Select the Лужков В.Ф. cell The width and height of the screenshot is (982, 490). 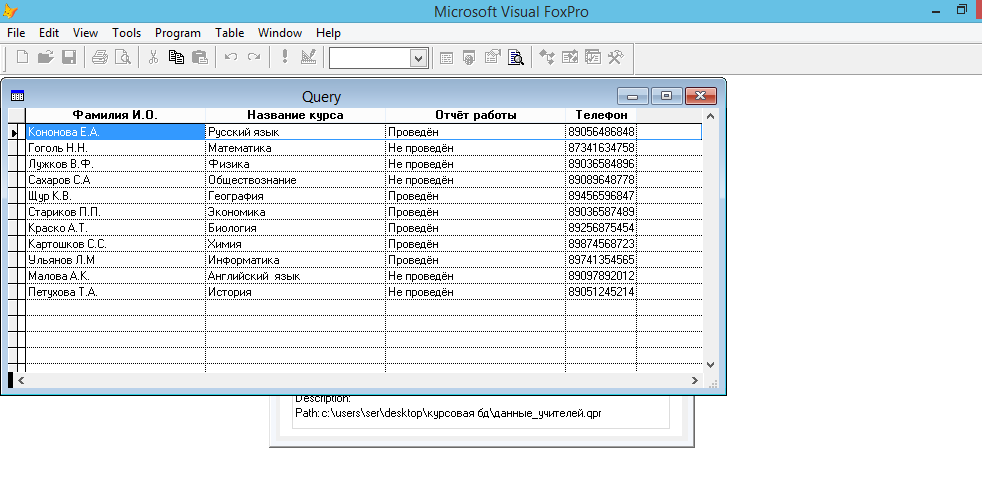[115, 164]
